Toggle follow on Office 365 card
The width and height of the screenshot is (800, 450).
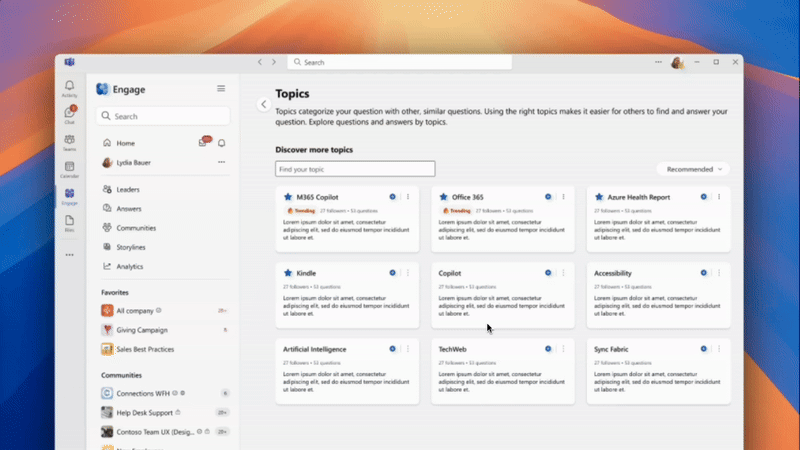[x=548, y=197]
